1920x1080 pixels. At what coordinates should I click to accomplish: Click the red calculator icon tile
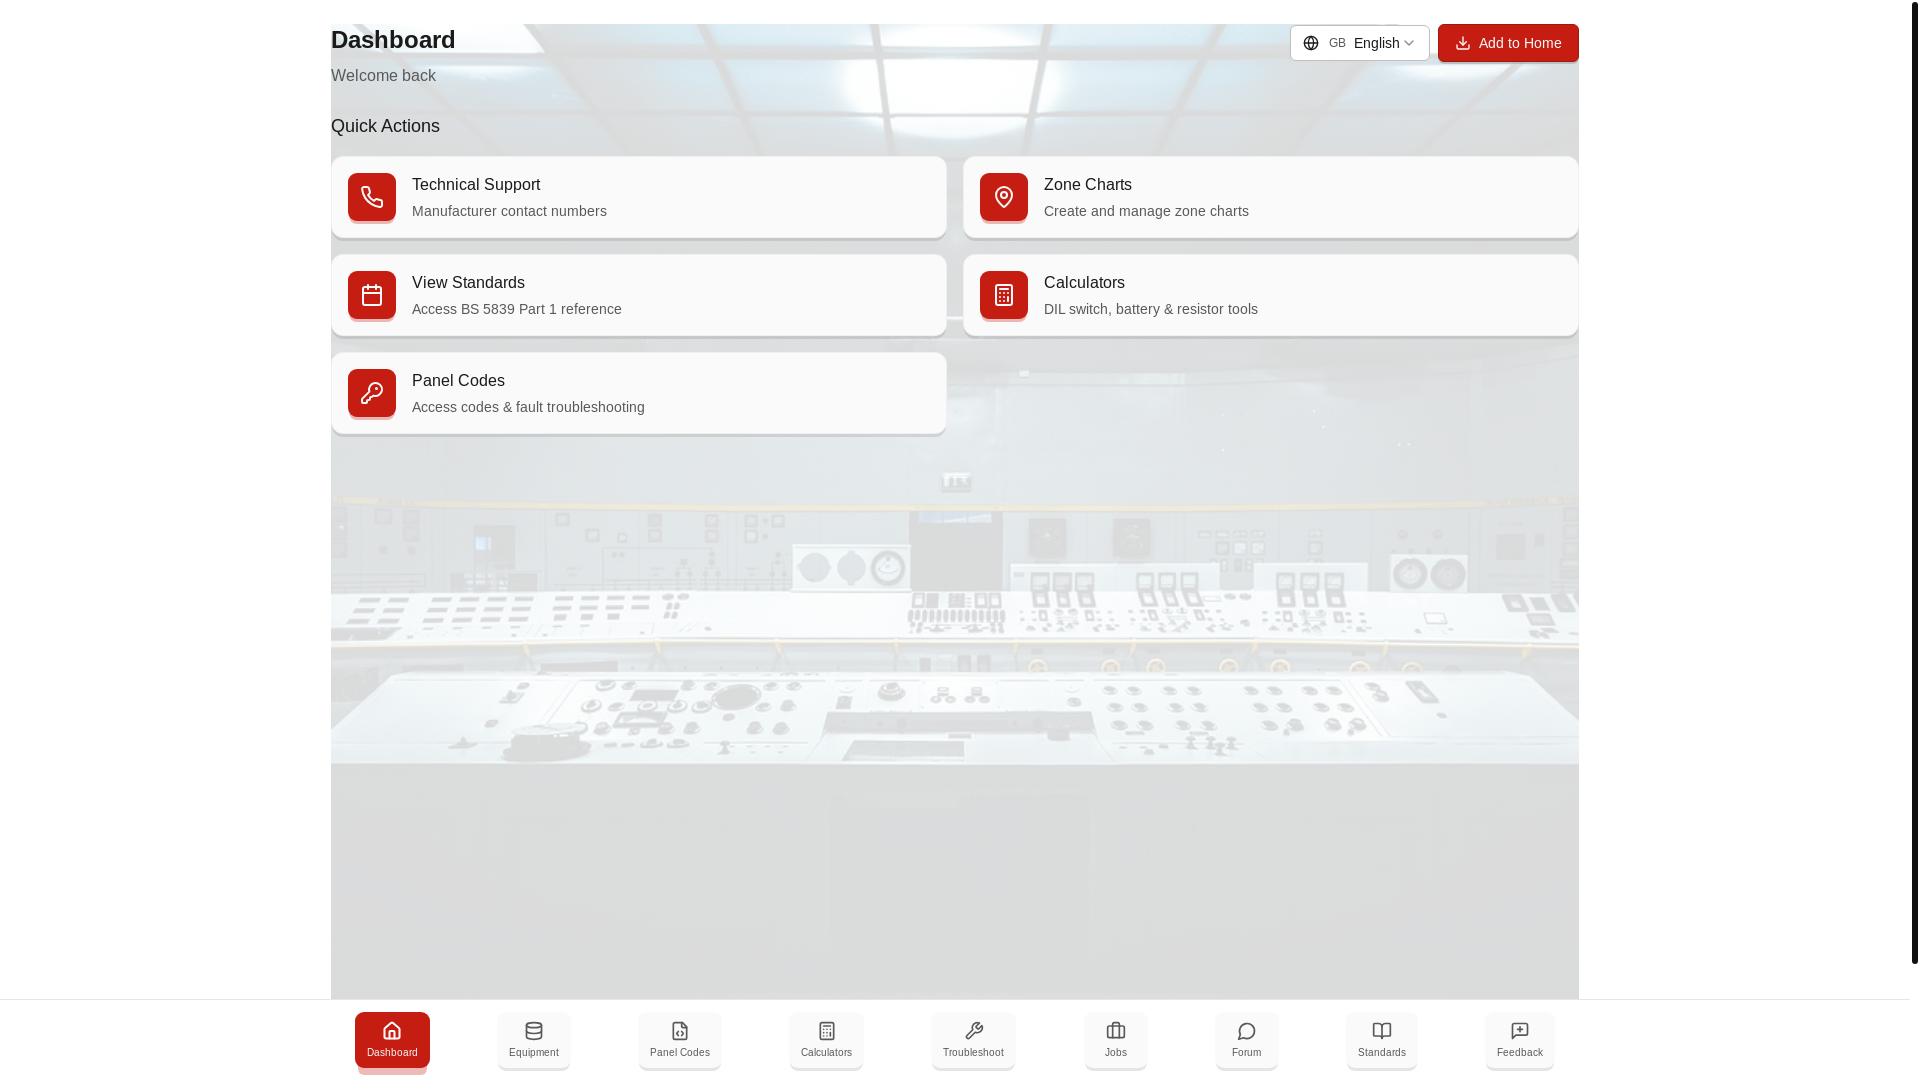click(1003, 295)
